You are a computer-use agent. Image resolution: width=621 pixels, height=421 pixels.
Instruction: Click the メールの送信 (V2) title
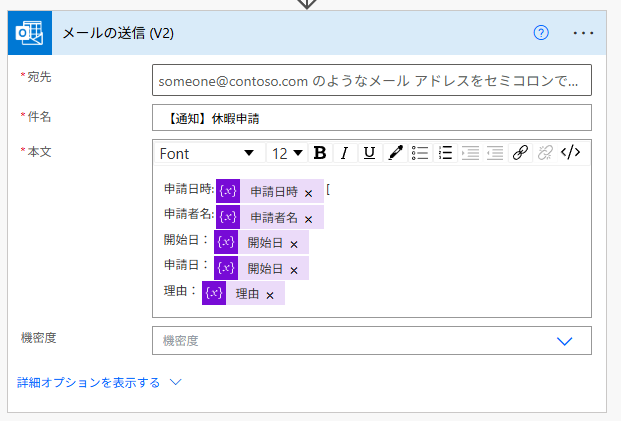click(118, 33)
